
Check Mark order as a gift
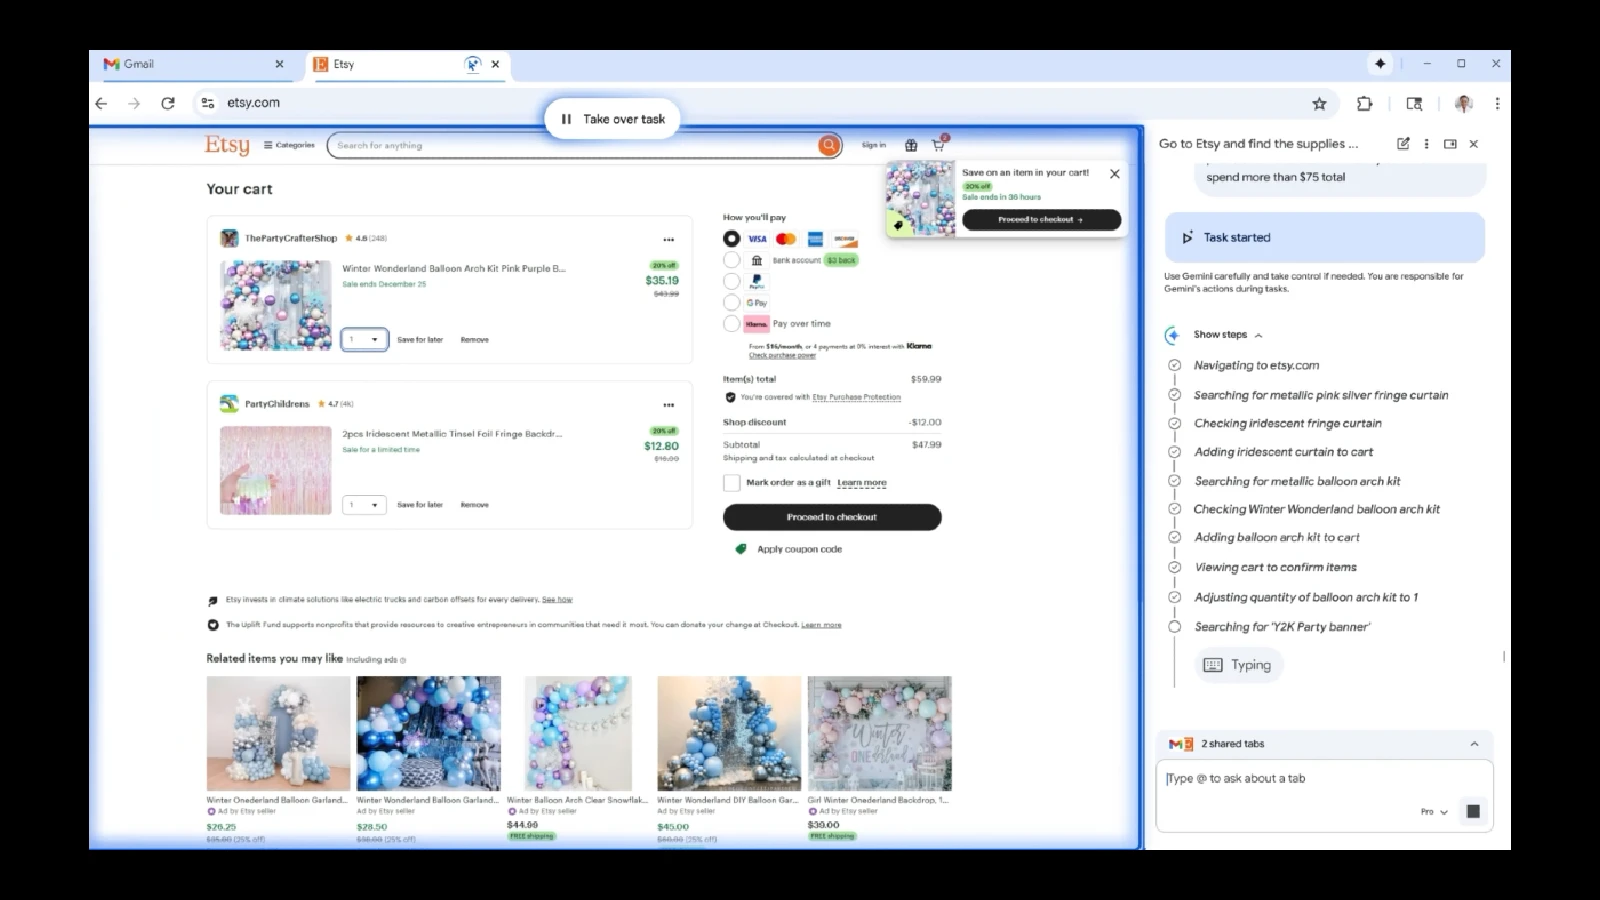click(x=732, y=483)
